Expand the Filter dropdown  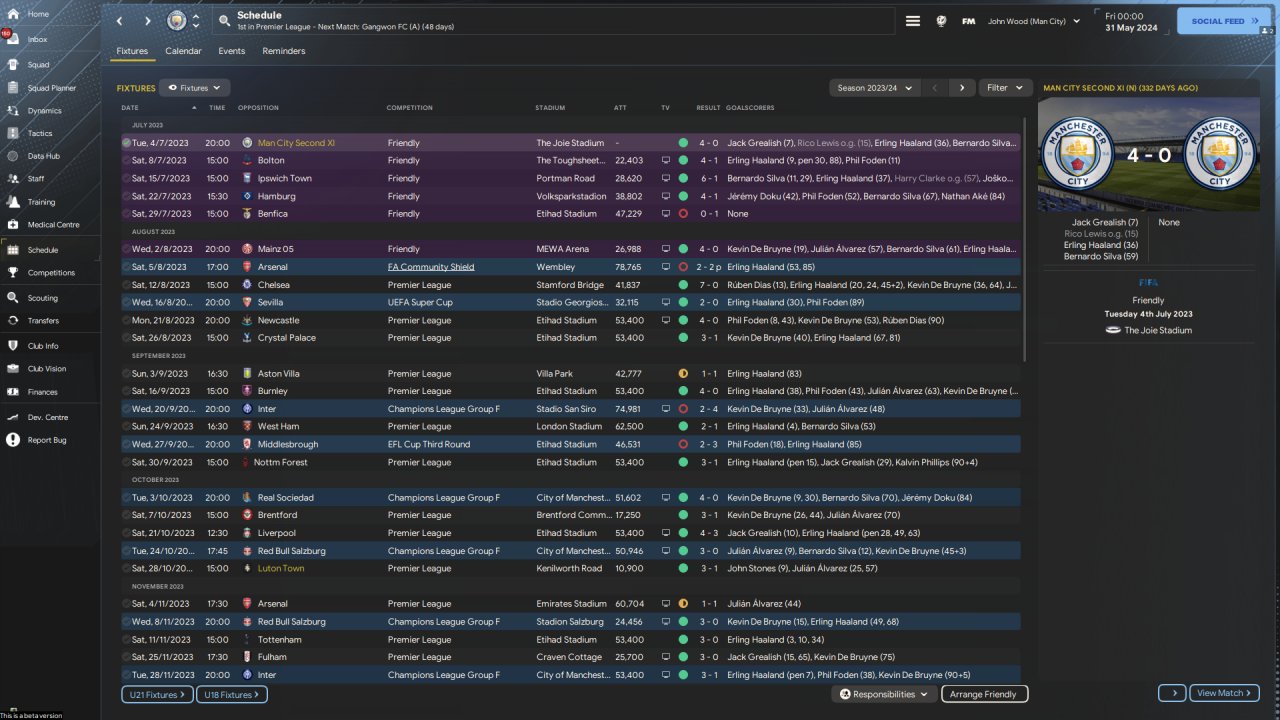[x=1005, y=88]
